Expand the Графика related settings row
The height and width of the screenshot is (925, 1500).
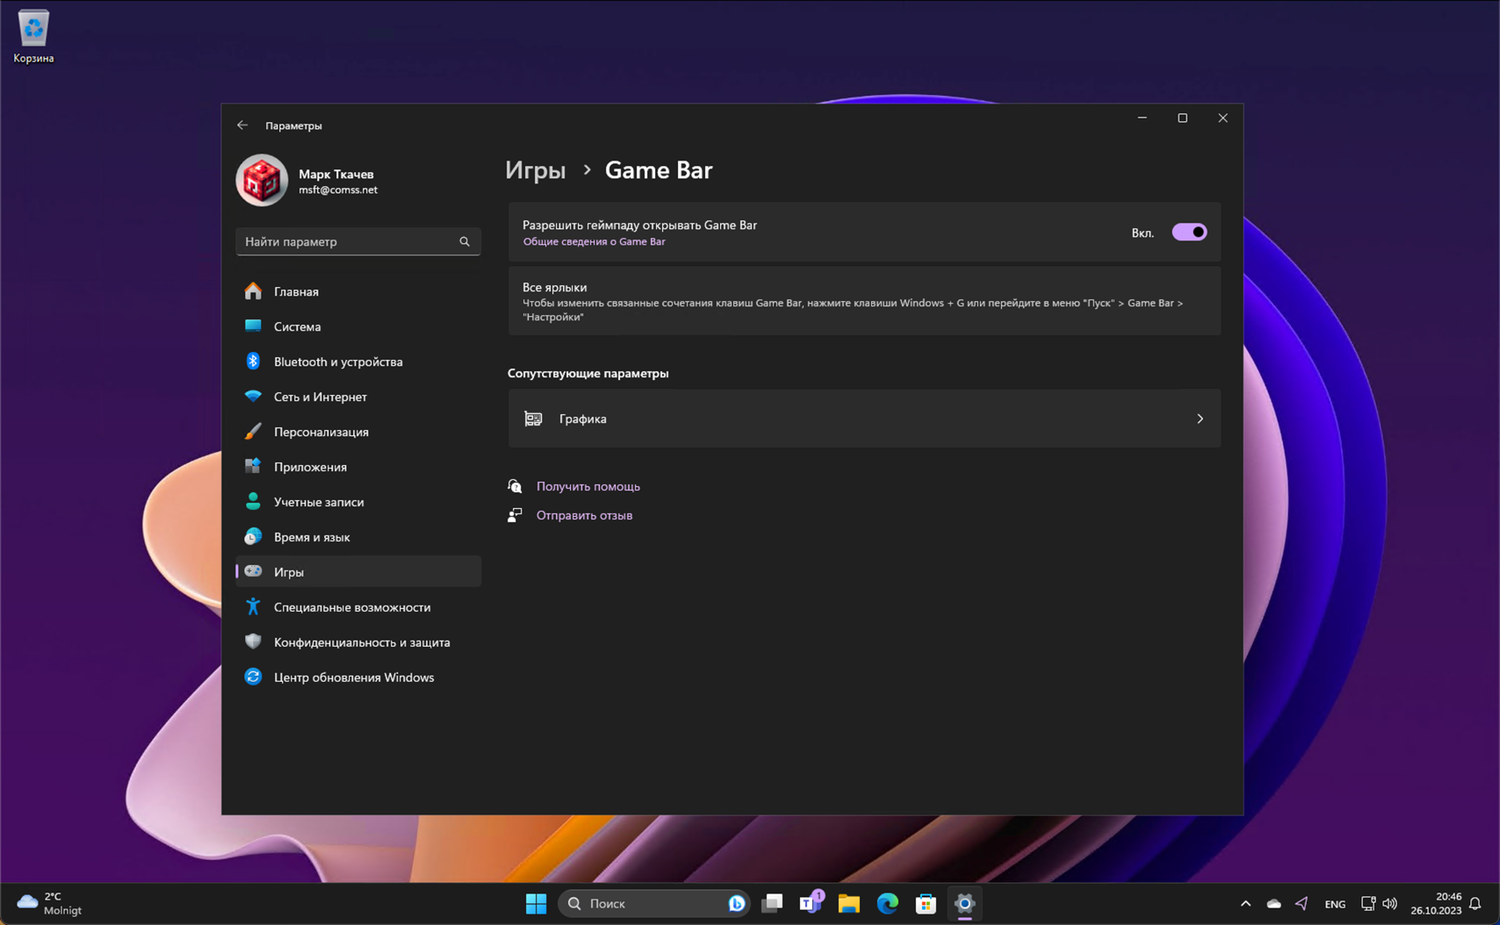864,419
